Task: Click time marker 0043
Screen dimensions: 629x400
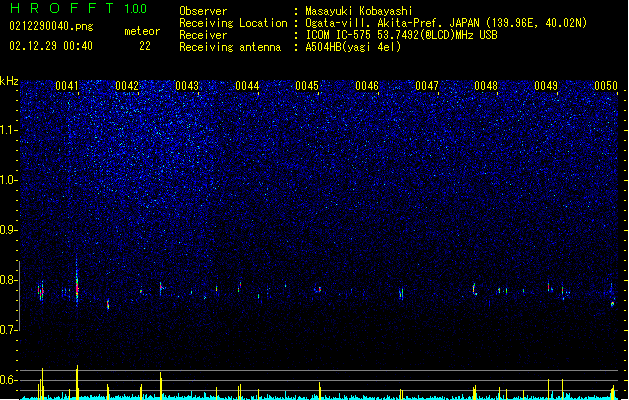Action: (x=187, y=86)
